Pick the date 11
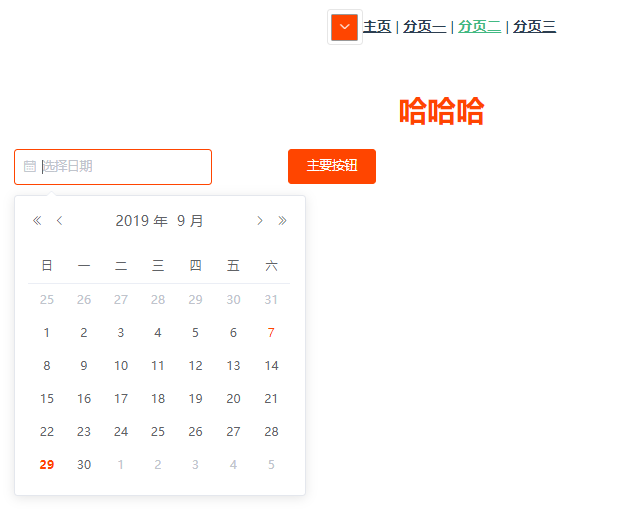 158,366
